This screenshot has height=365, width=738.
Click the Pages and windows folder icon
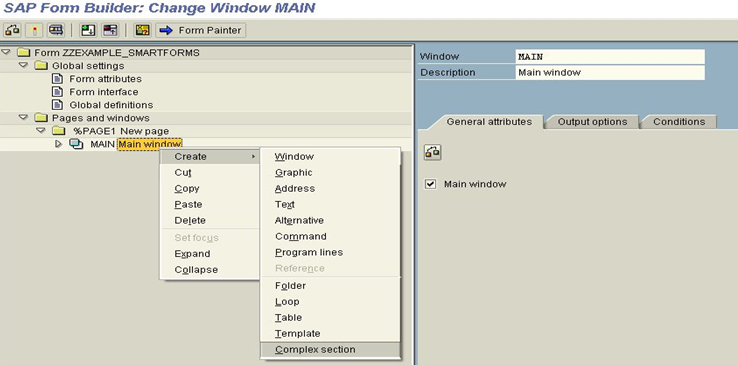pyautogui.click(x=41, y=118)
